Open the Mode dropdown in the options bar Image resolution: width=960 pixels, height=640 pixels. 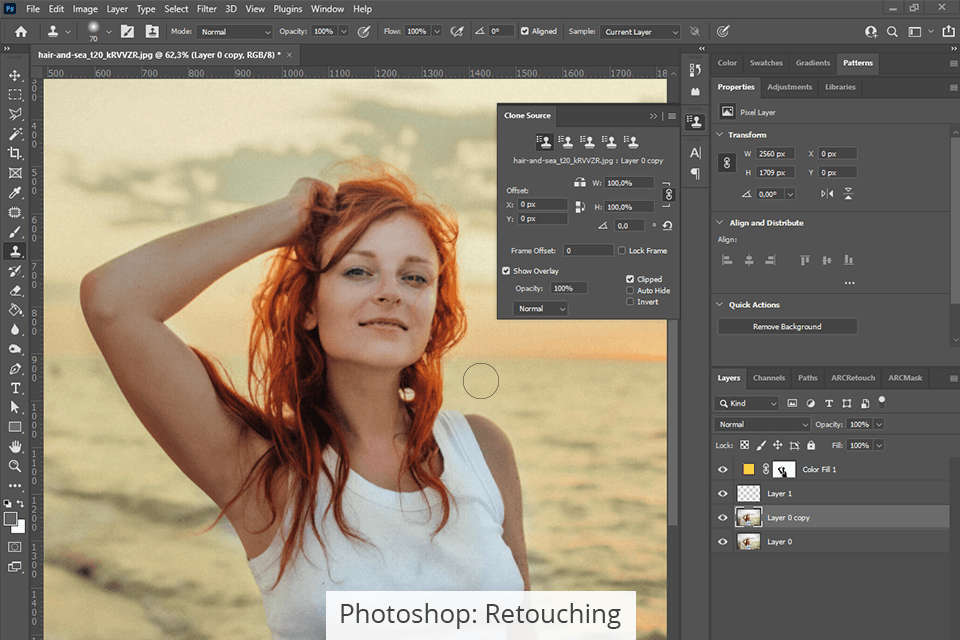pyautogui.click(x=234, y=32)
